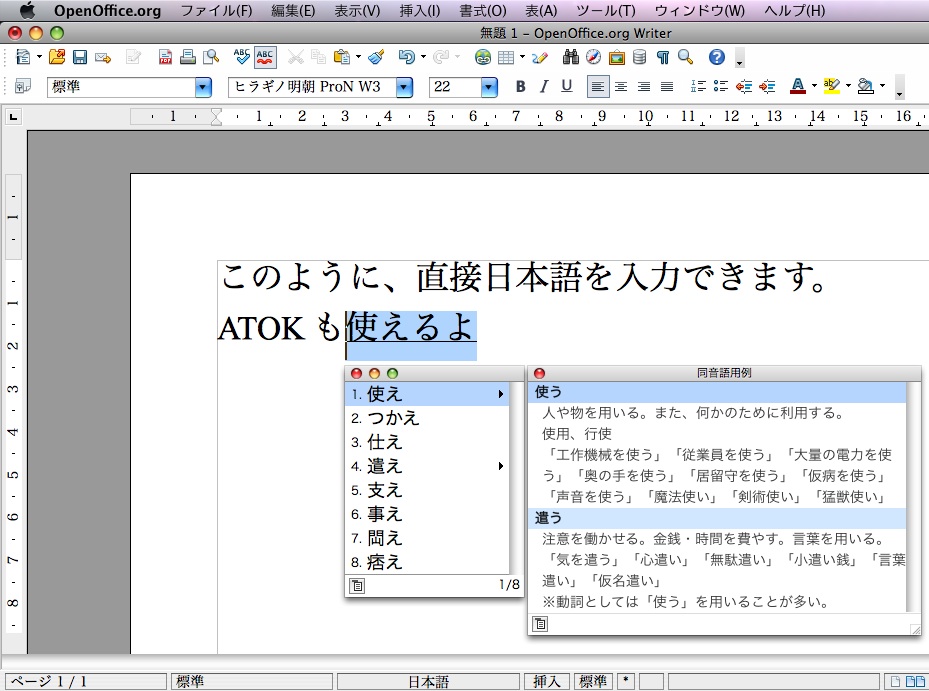The height and width of the screenshot is (691, 929).
Task: Insert a table using the Table icon
Action: pyautogui.click(x=506, y=57)
